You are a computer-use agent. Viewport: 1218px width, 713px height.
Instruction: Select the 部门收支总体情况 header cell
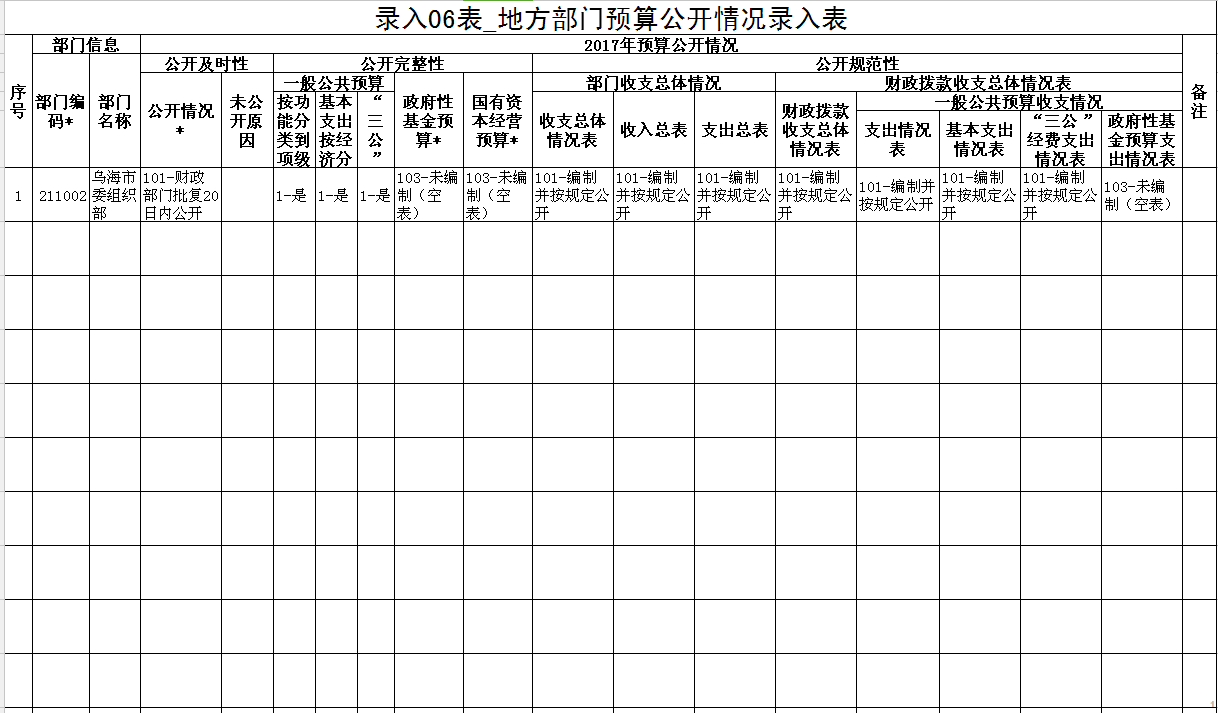click(654, 82)
